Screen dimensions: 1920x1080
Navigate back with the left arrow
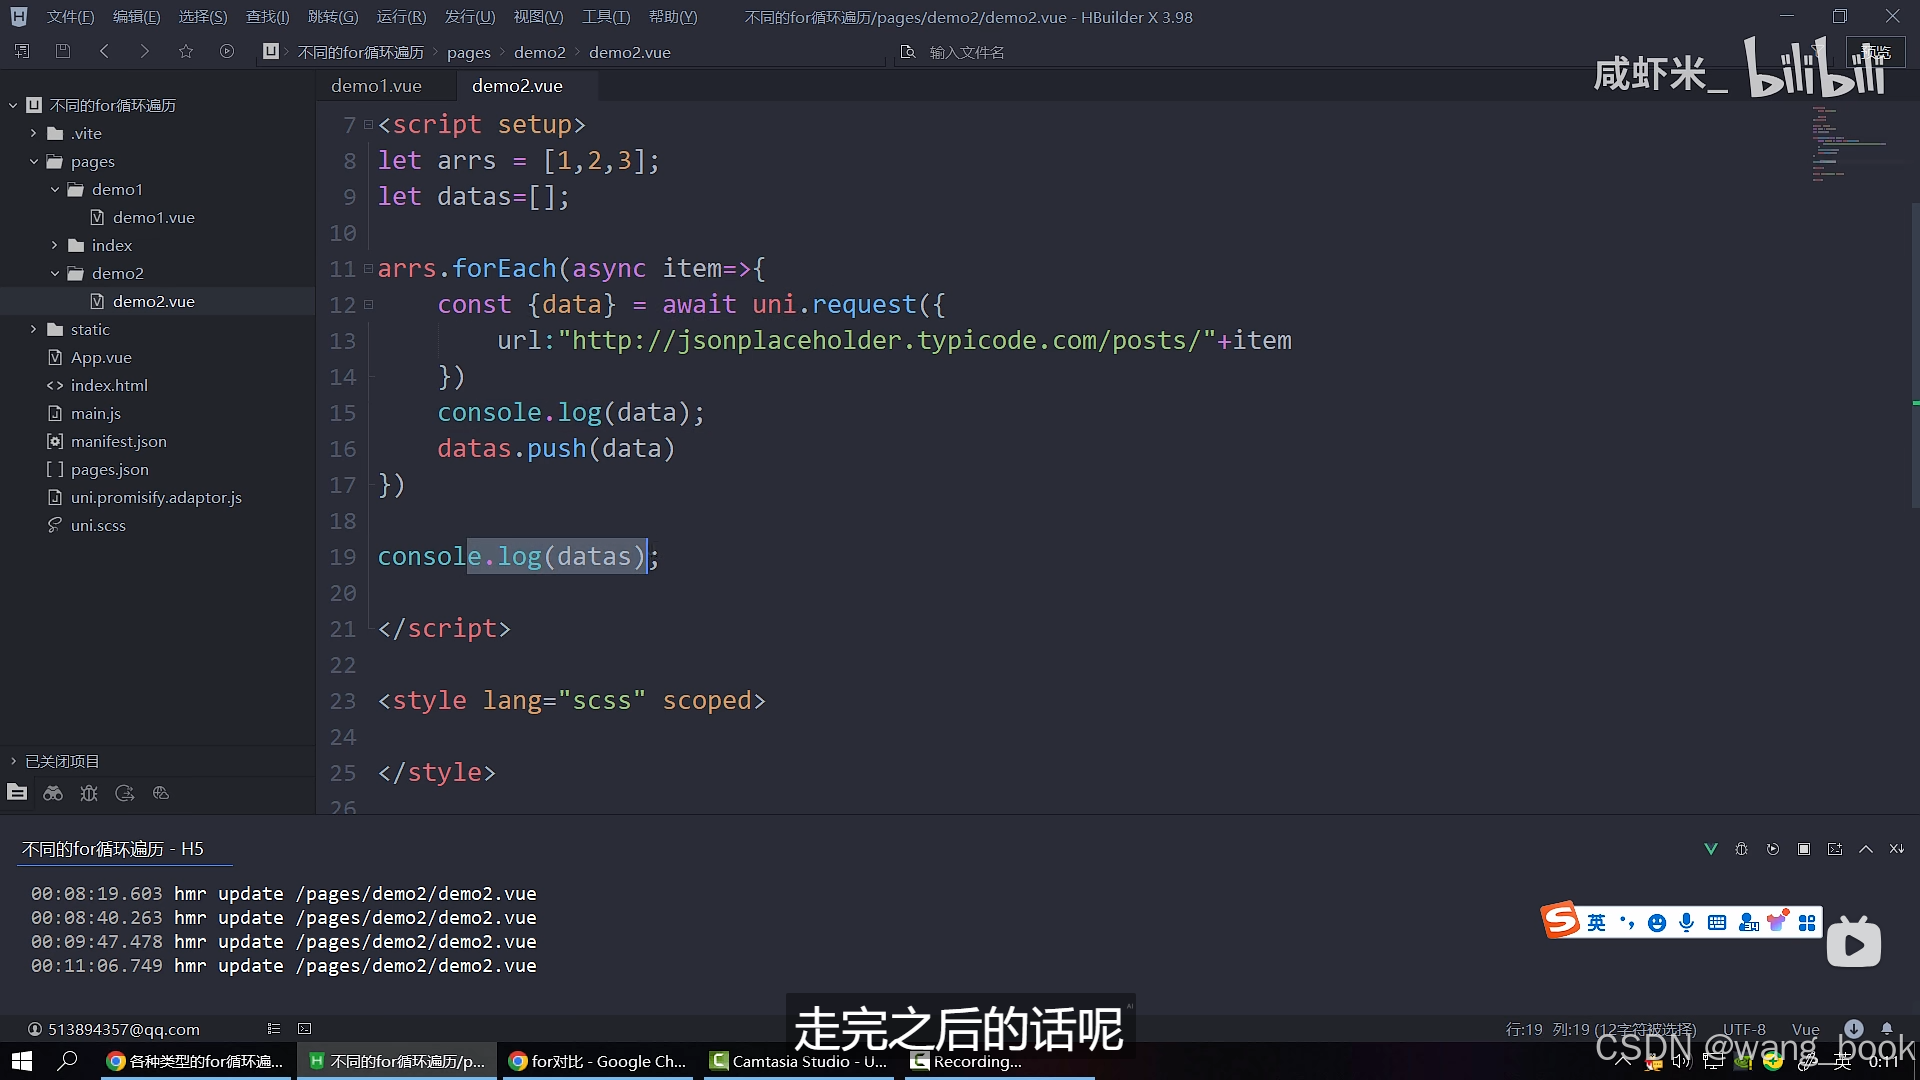click(x=104, y=51)
